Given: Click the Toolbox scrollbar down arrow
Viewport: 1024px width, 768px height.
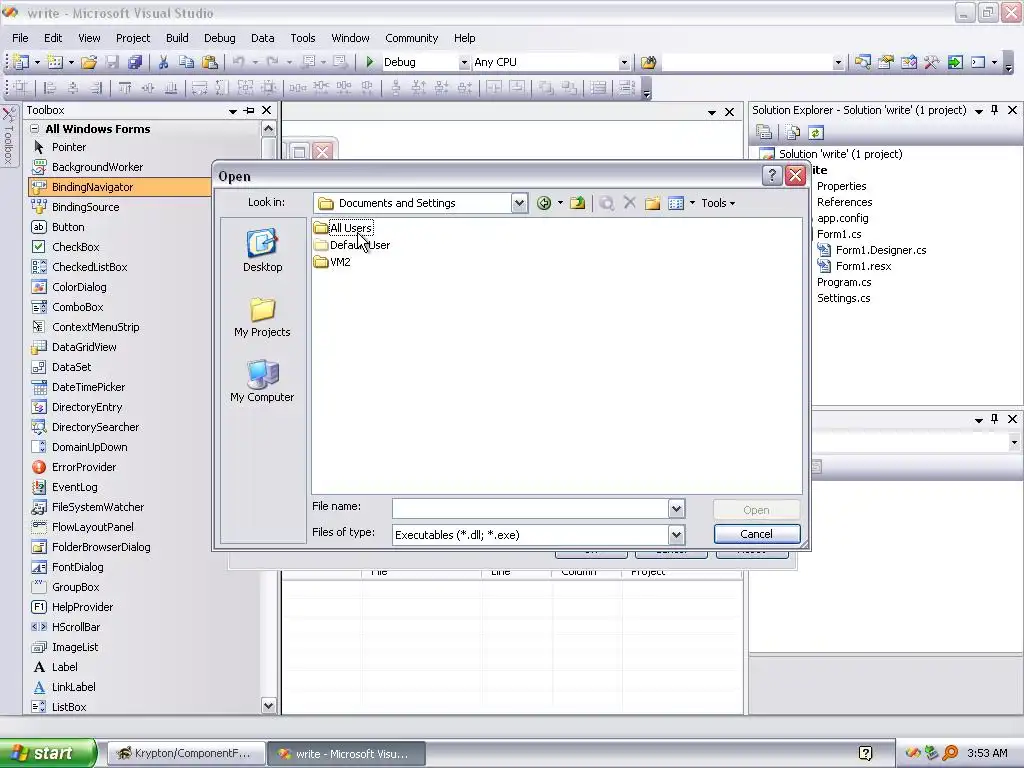Looking at the screenshot, I should point(268,706).
